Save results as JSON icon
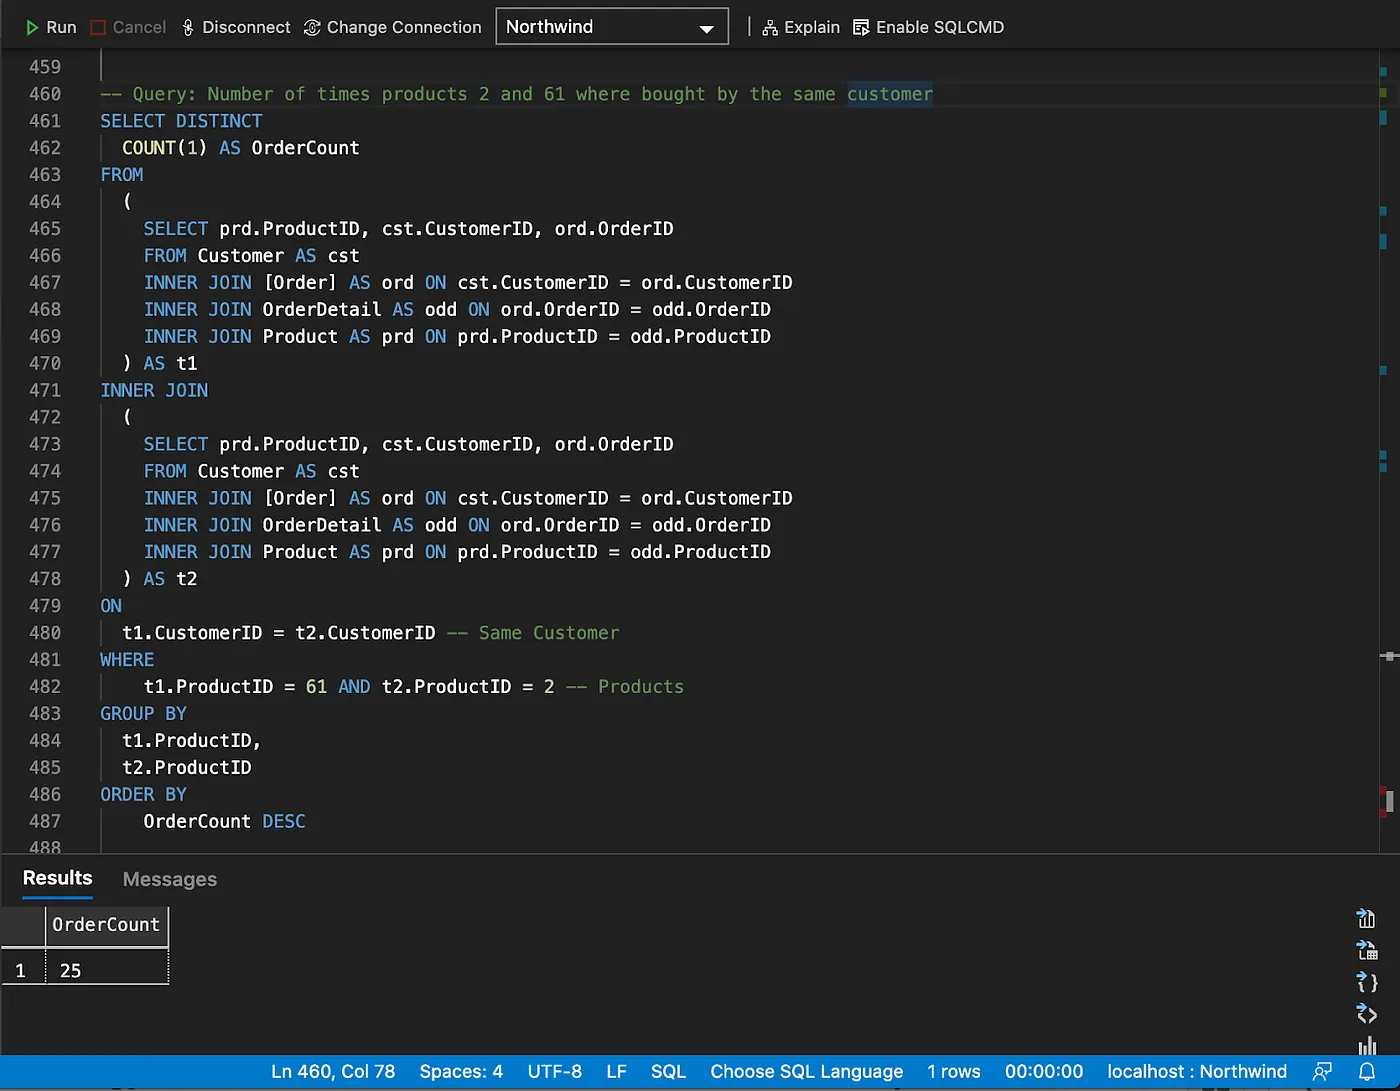 tap(1366, 982)
